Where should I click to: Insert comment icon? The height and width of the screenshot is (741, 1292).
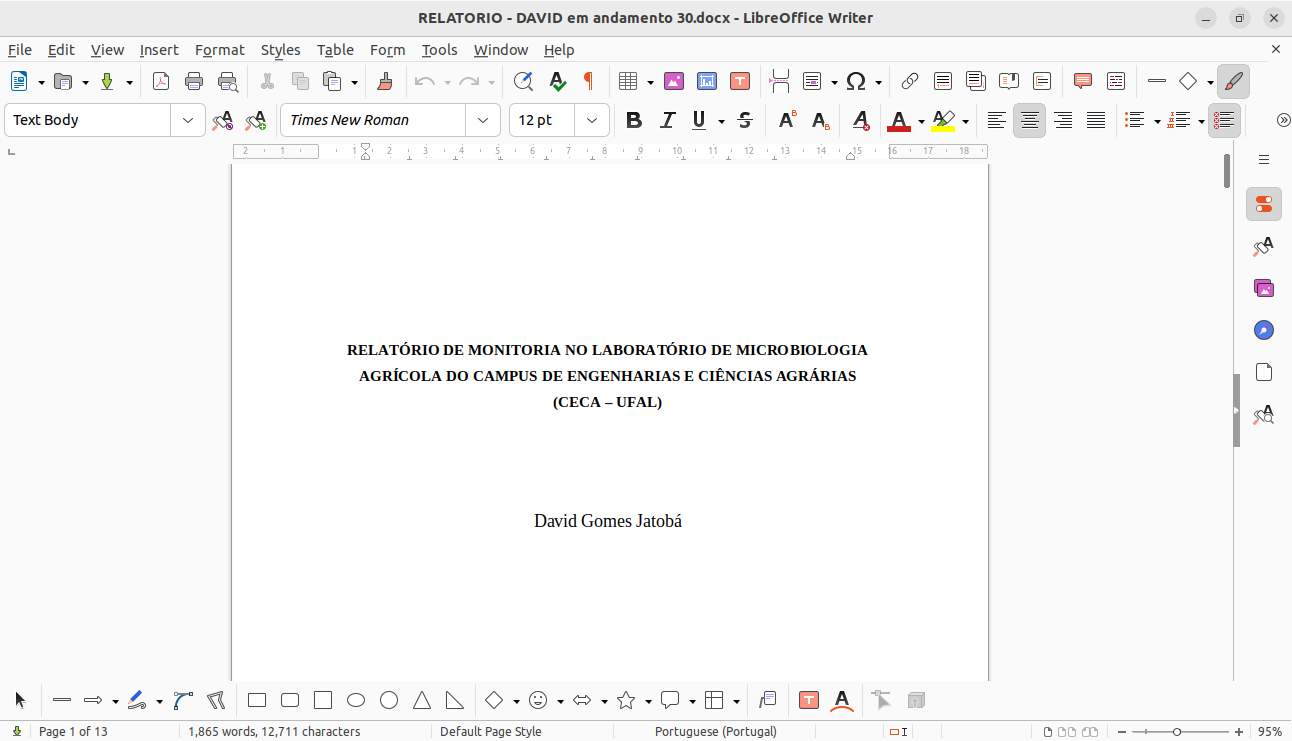[x=1082, y=81]
